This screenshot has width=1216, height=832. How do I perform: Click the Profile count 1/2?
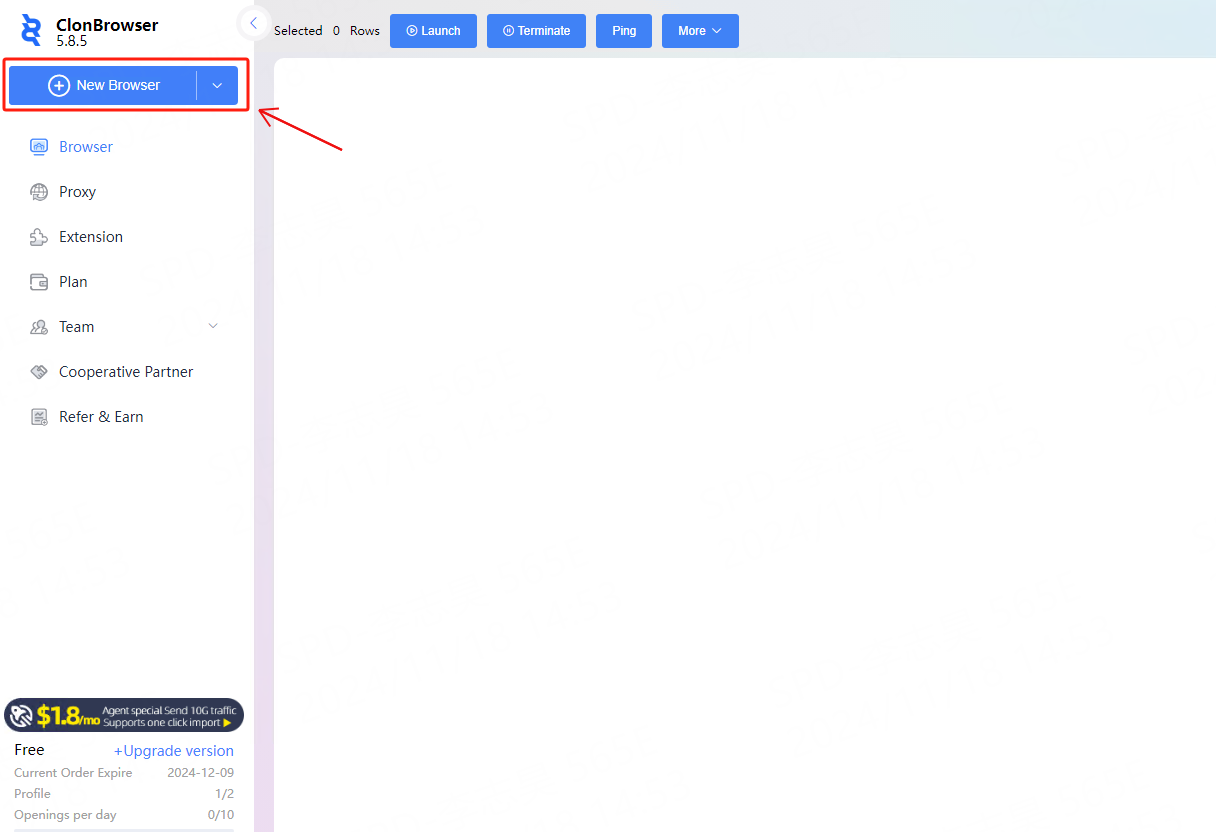click(224, 794)
